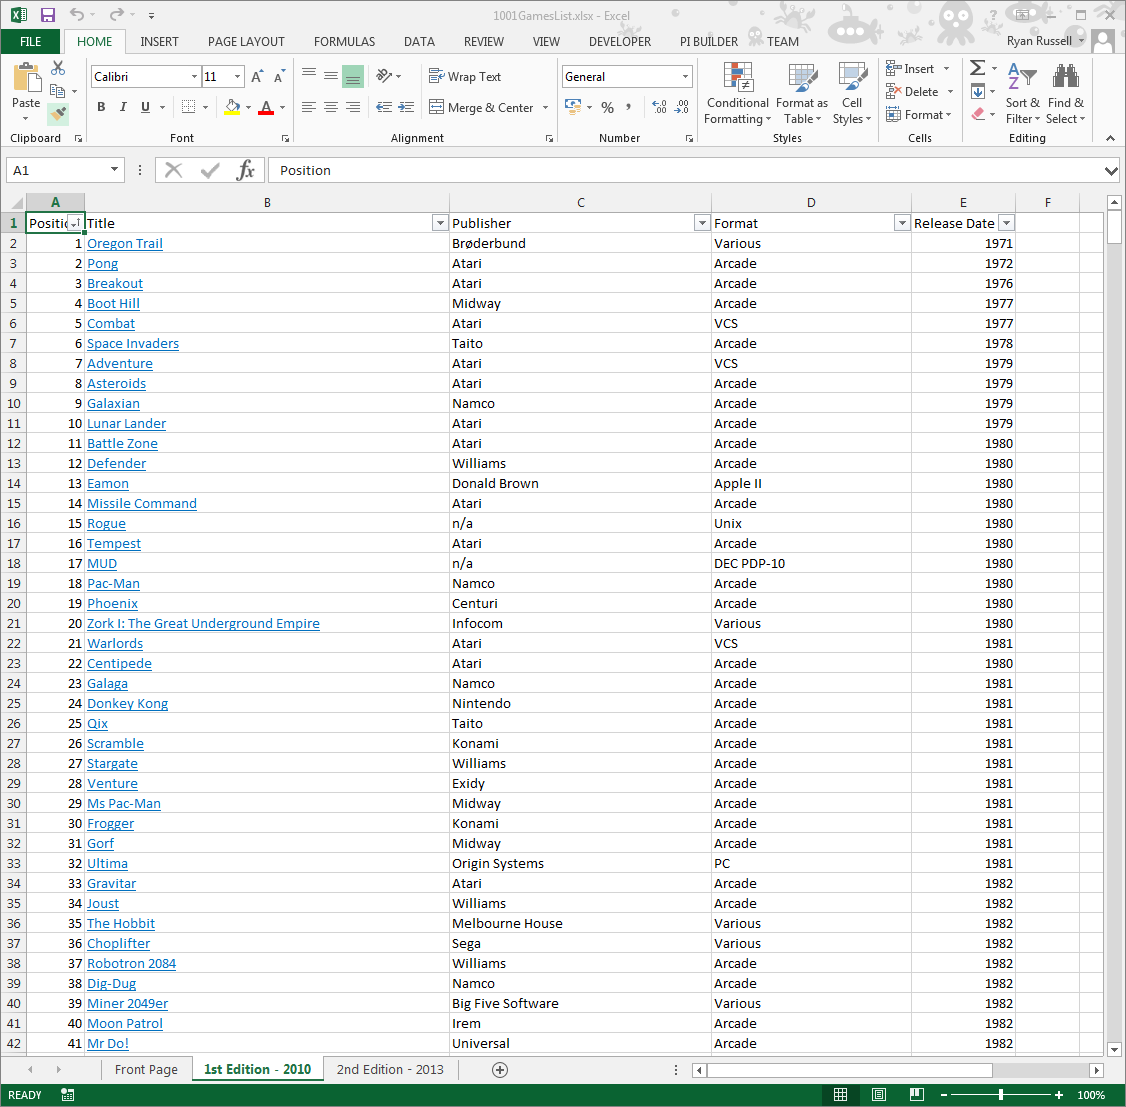
Task: Open the font name Calibri dropdown
Action: pos(194,76)
